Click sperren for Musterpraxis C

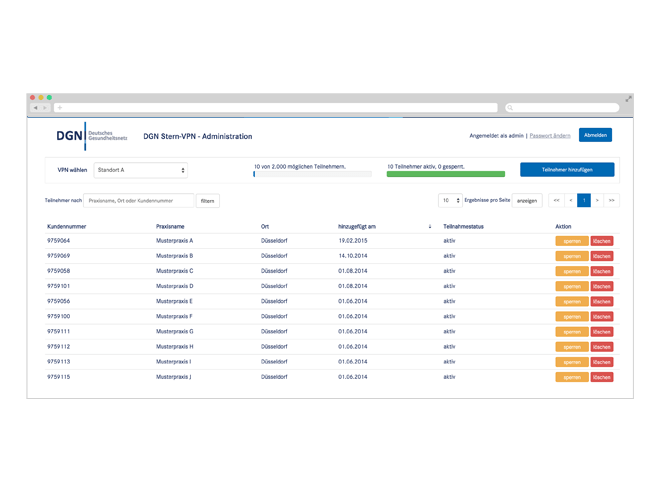pyautogui.click(x=572, y=271)
